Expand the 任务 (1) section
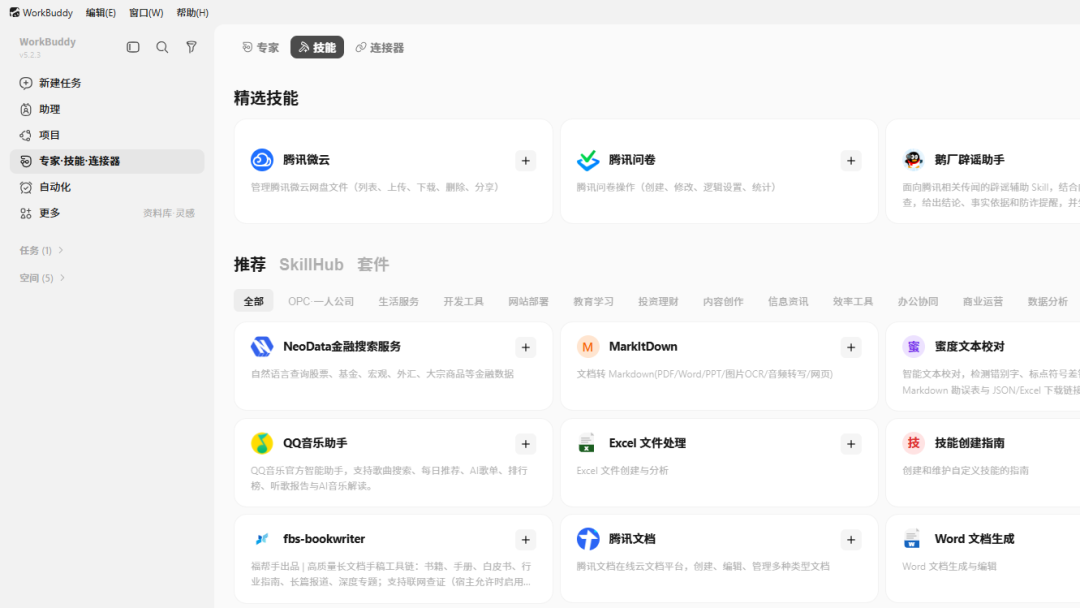The image size is (1080, 608). pos(41,250)
